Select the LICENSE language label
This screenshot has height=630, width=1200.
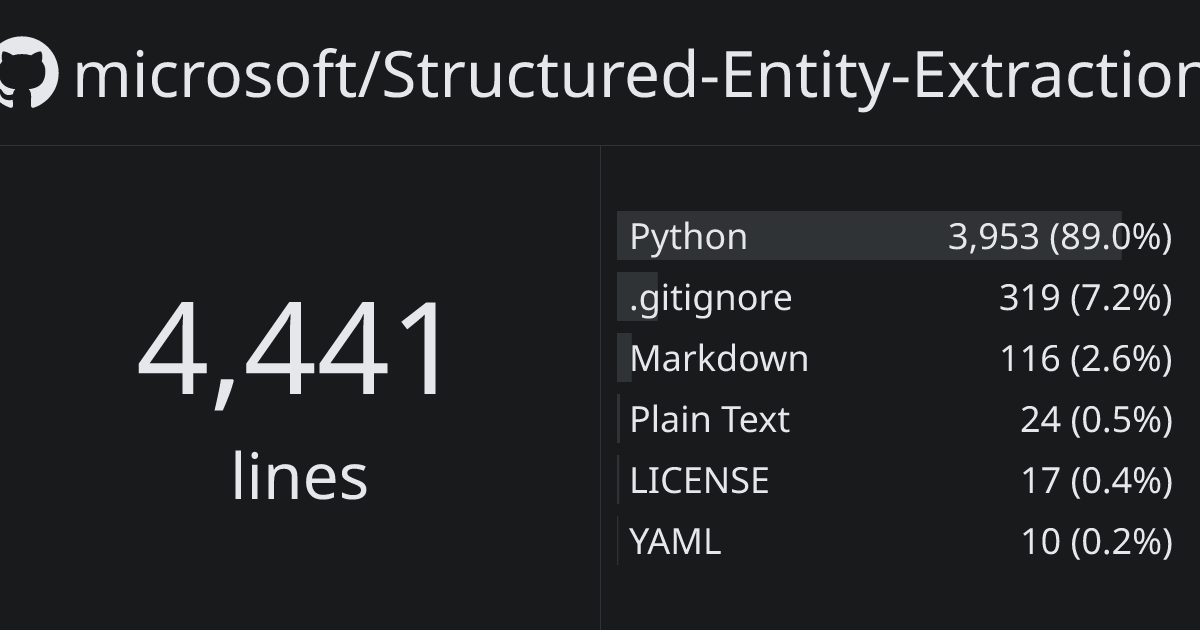[x=699, y=481]
